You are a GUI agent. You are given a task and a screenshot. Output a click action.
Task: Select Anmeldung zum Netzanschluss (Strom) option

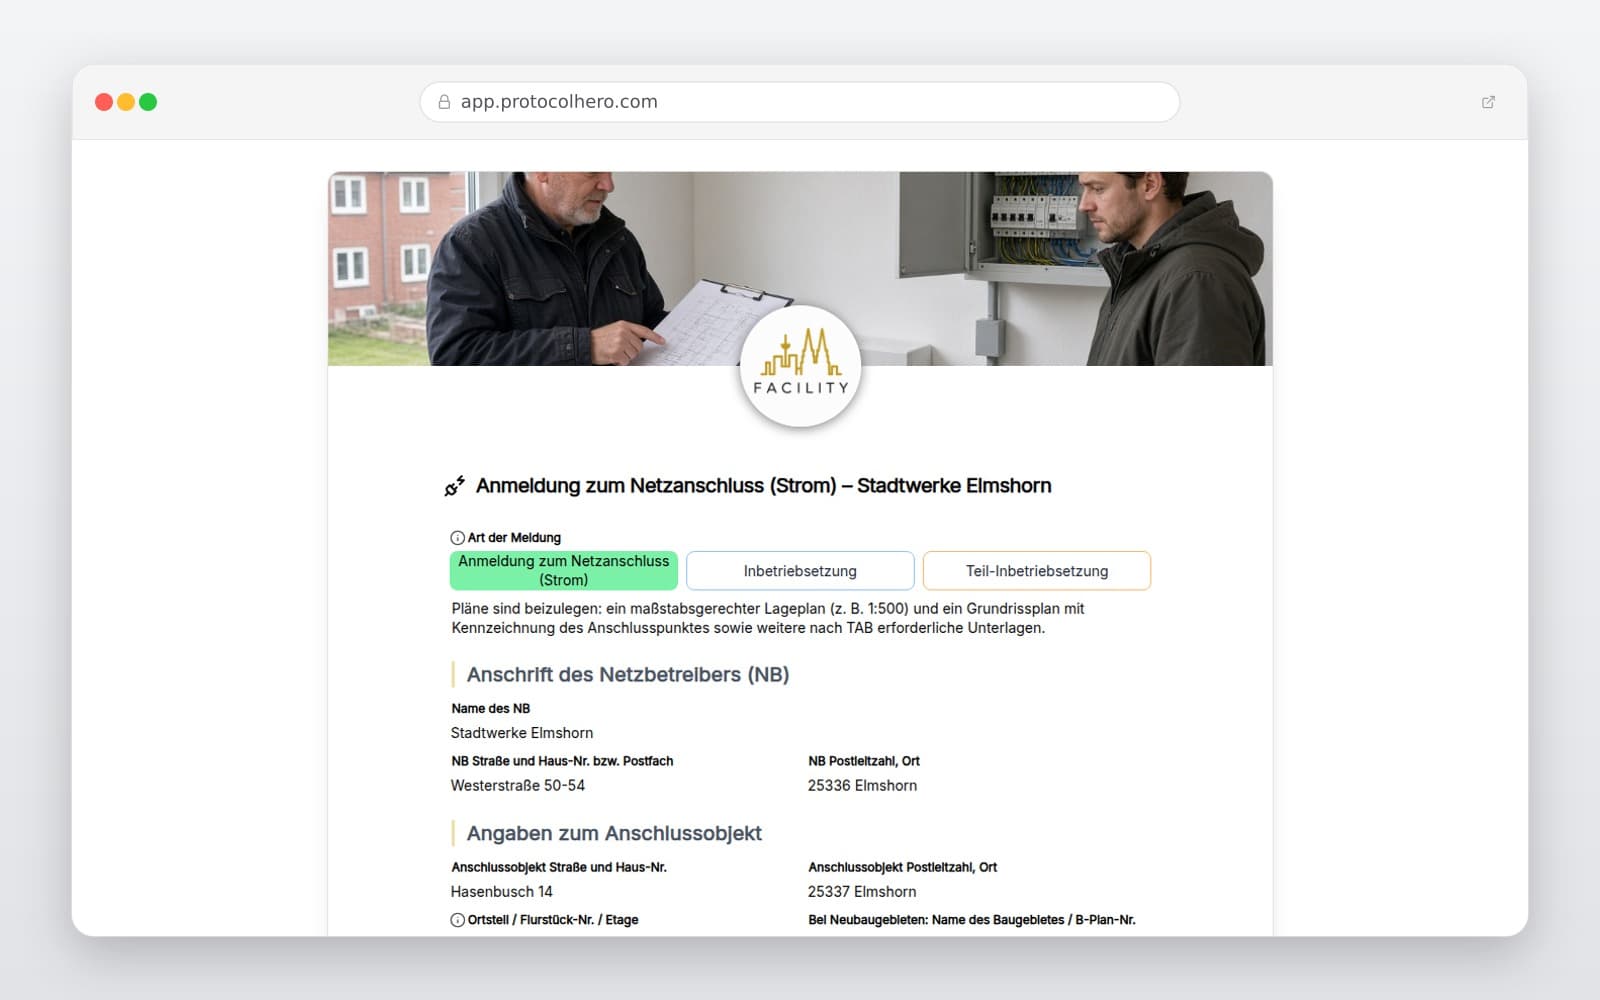(x=564, y=571)
